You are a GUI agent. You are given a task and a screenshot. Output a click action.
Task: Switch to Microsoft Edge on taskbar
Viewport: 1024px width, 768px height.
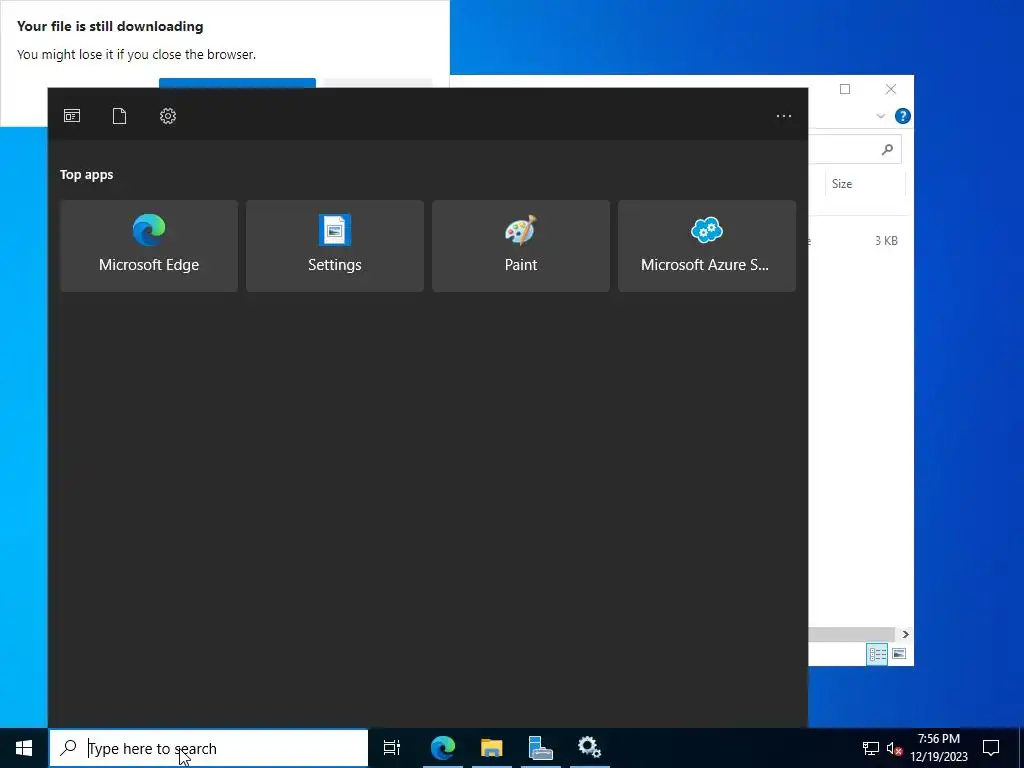tap(443, 748)
